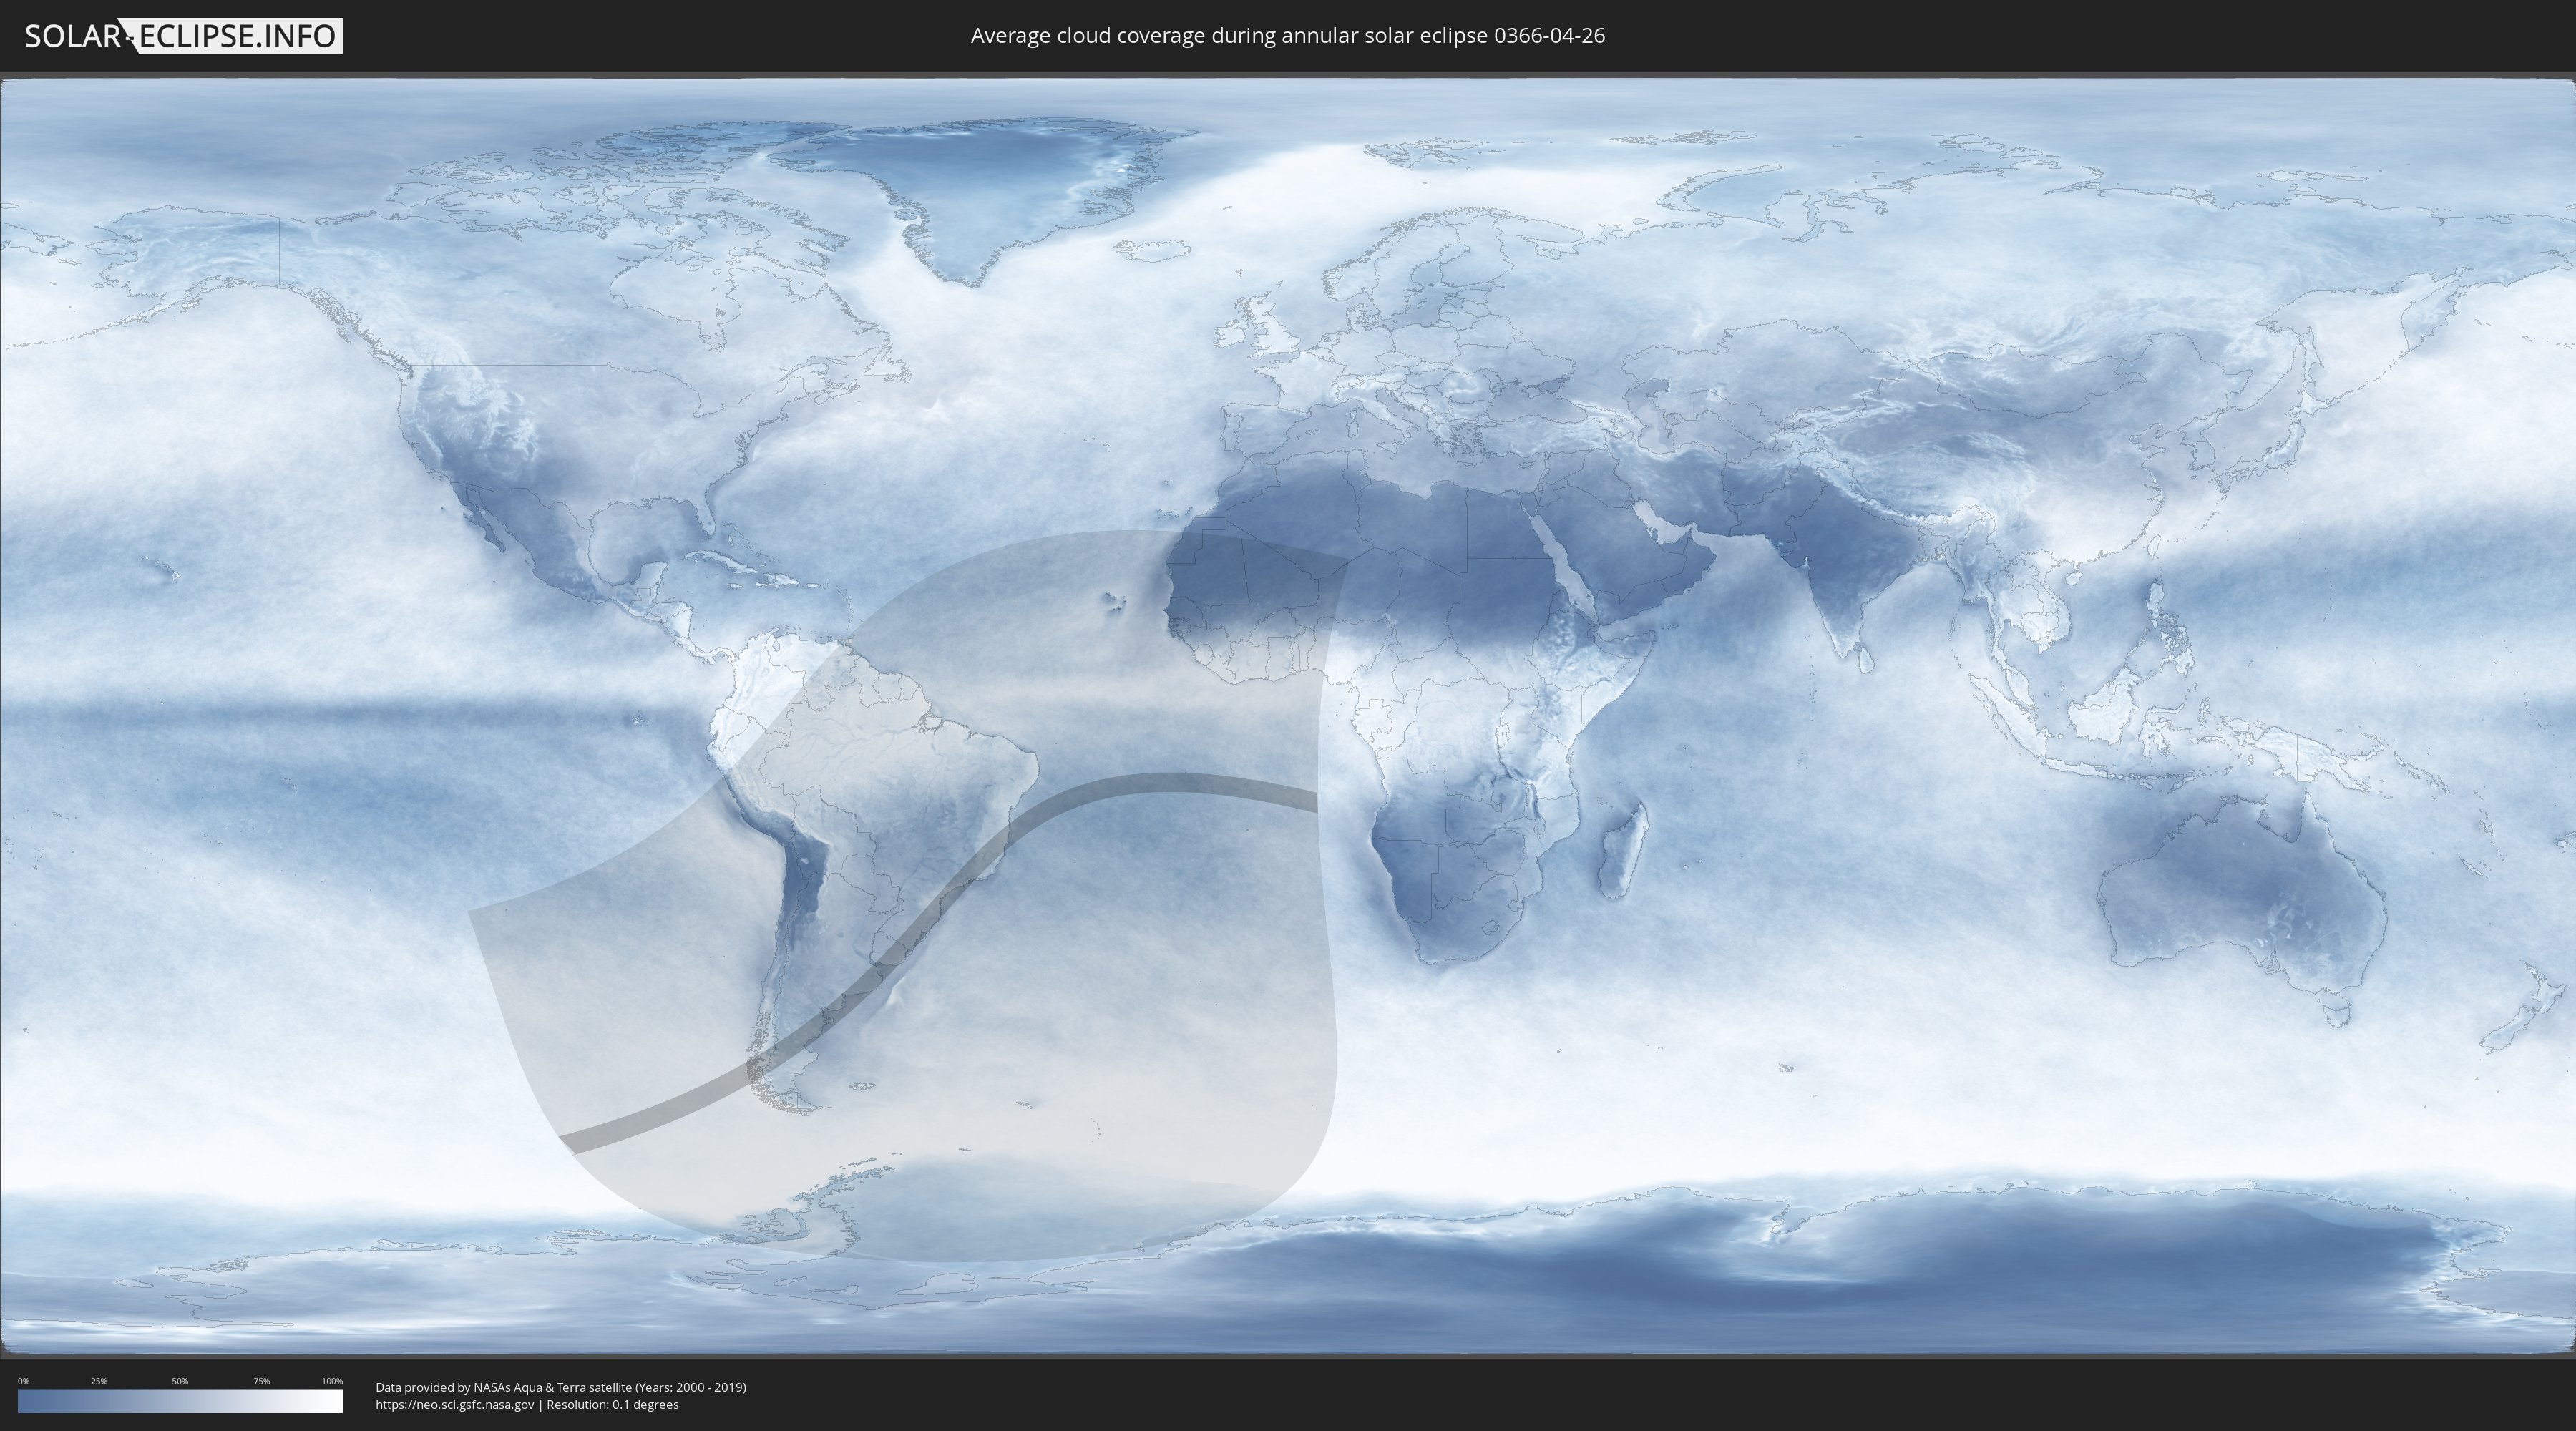Click the 0% legend label
The height and width of the screenshot is (1431, 2576).
[x=23, y=1381]
